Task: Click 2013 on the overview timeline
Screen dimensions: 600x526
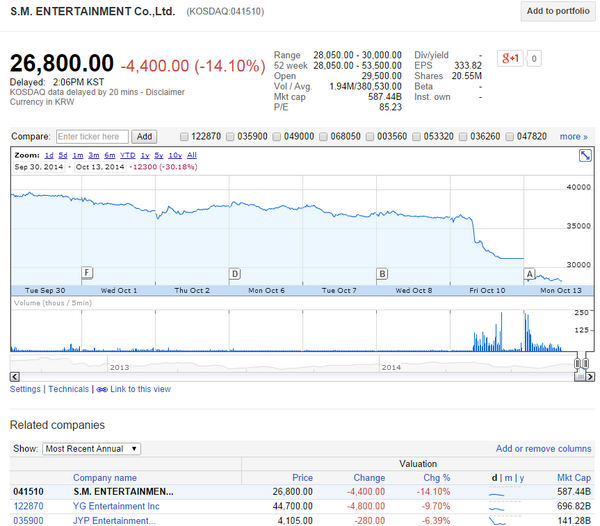Action: click(119, 367)
